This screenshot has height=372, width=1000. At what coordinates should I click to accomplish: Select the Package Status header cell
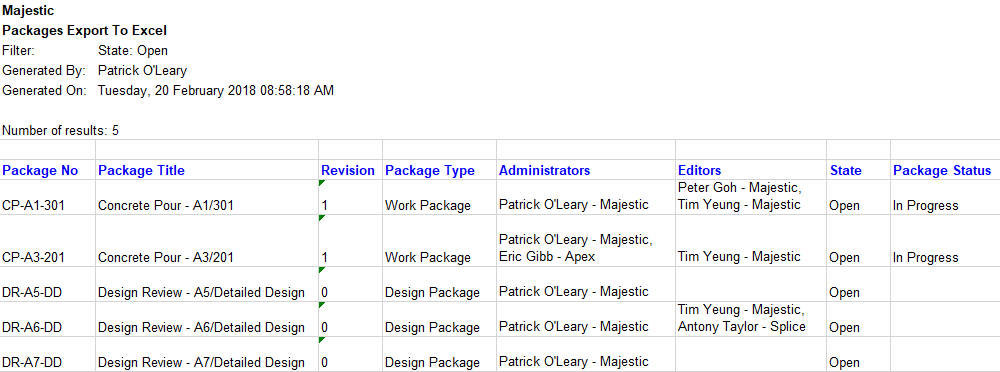point(945,170)
